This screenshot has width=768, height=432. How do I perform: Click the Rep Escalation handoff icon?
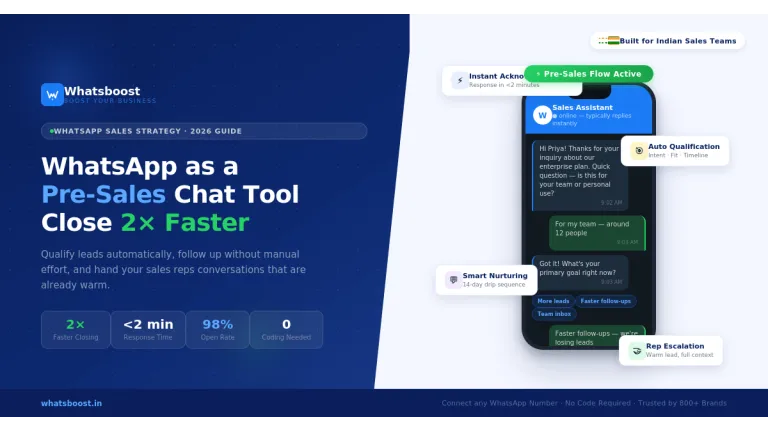[637, 351]
